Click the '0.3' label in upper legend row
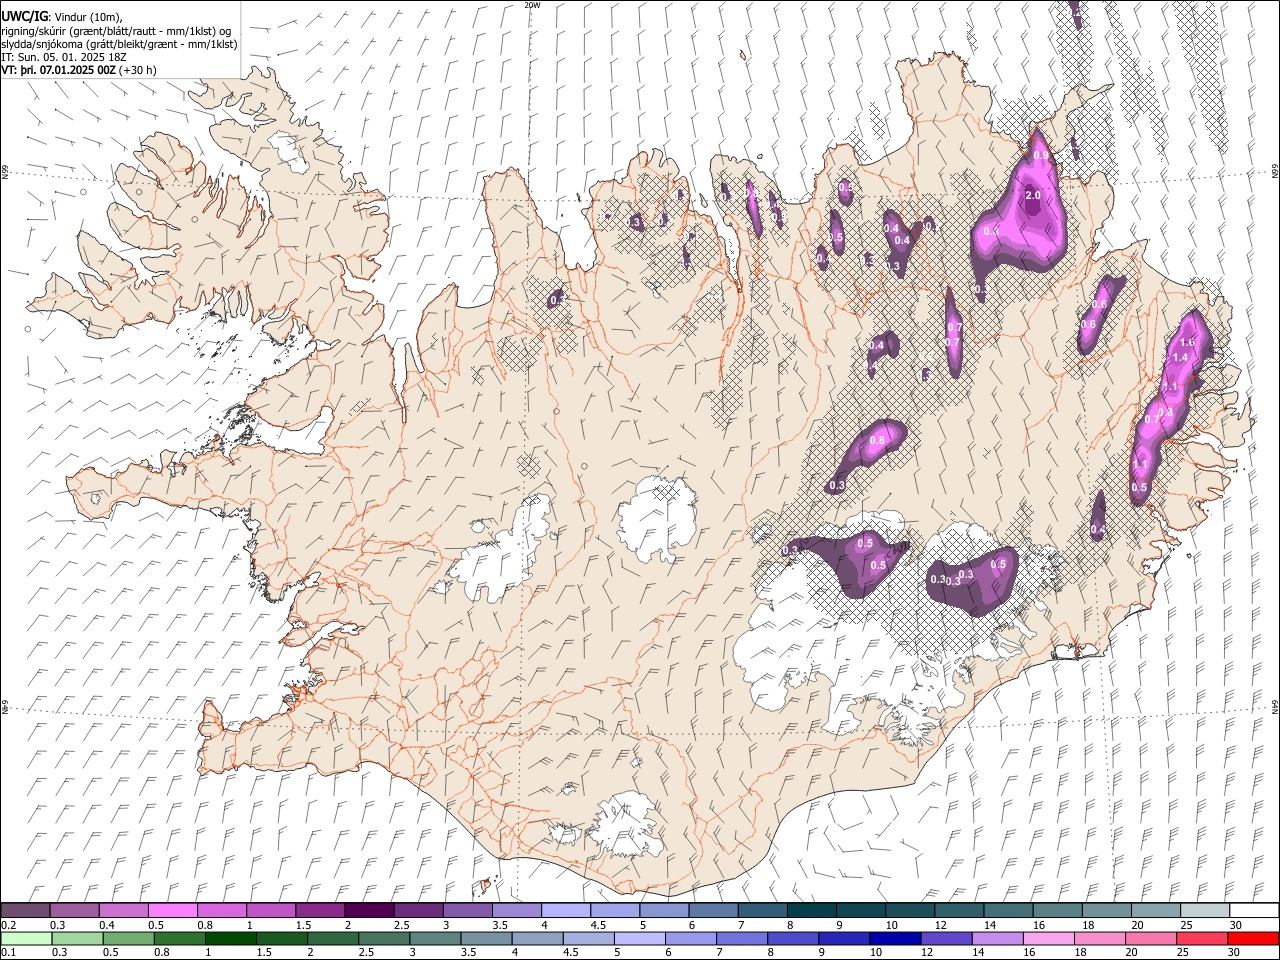The image size is (1280, 960). 59,925
